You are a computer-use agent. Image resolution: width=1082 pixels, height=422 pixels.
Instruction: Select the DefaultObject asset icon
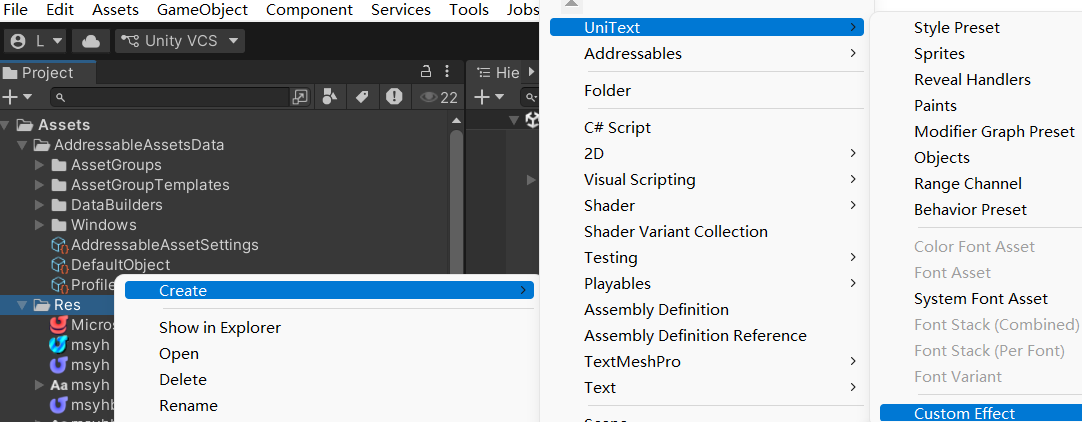pyautogui.click(x=59, y=265)
